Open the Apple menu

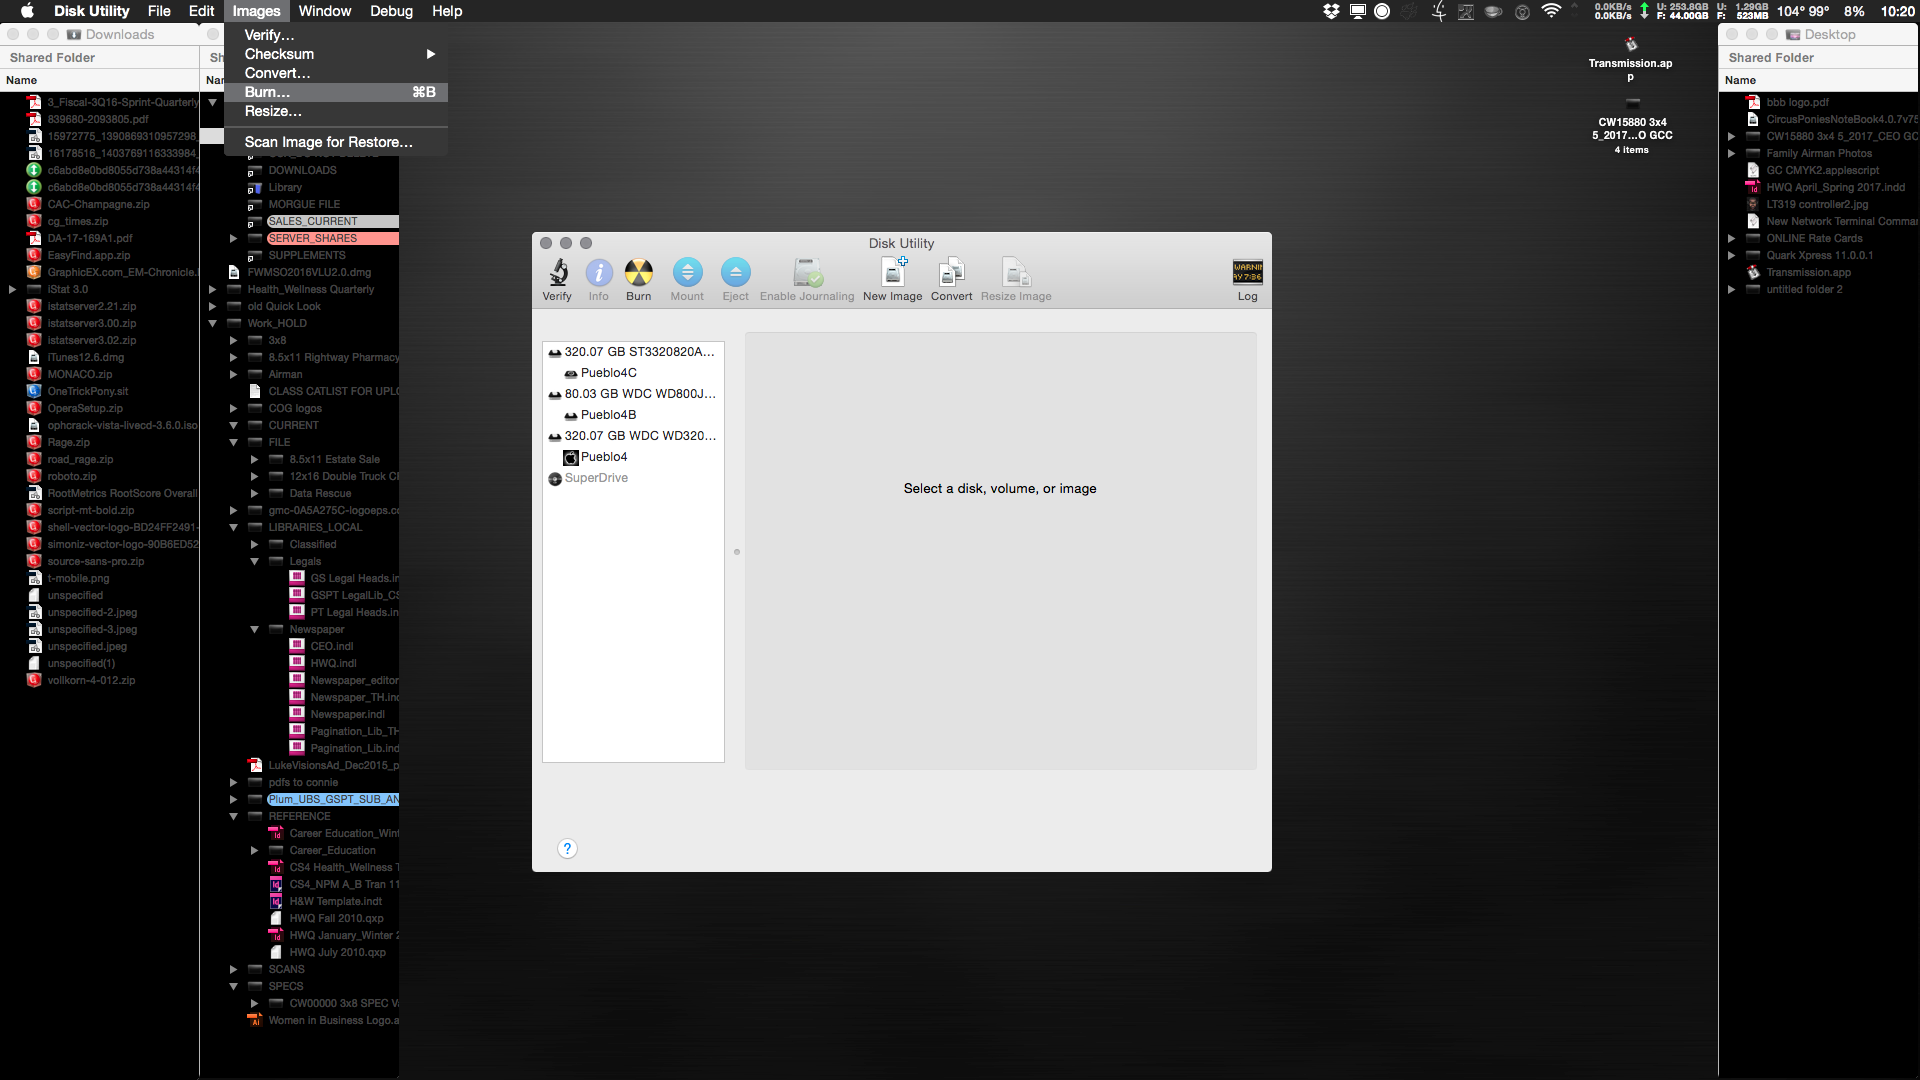pos(27,11)
